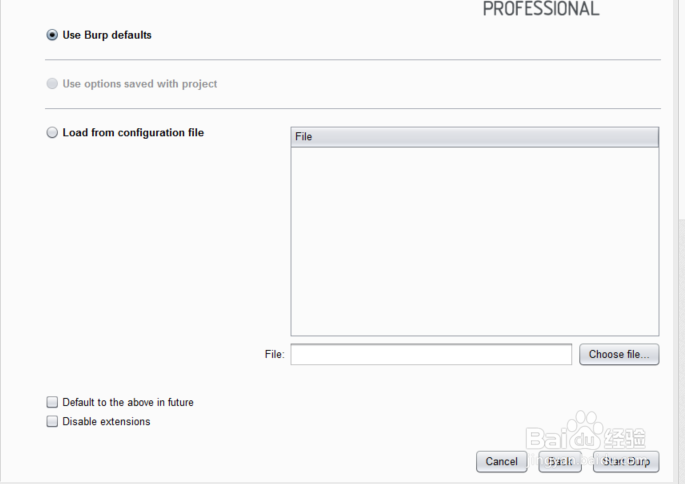The width and height of the screenshot is (685, 484).
Task: Click the "File" column header
Action: [475, 137]
